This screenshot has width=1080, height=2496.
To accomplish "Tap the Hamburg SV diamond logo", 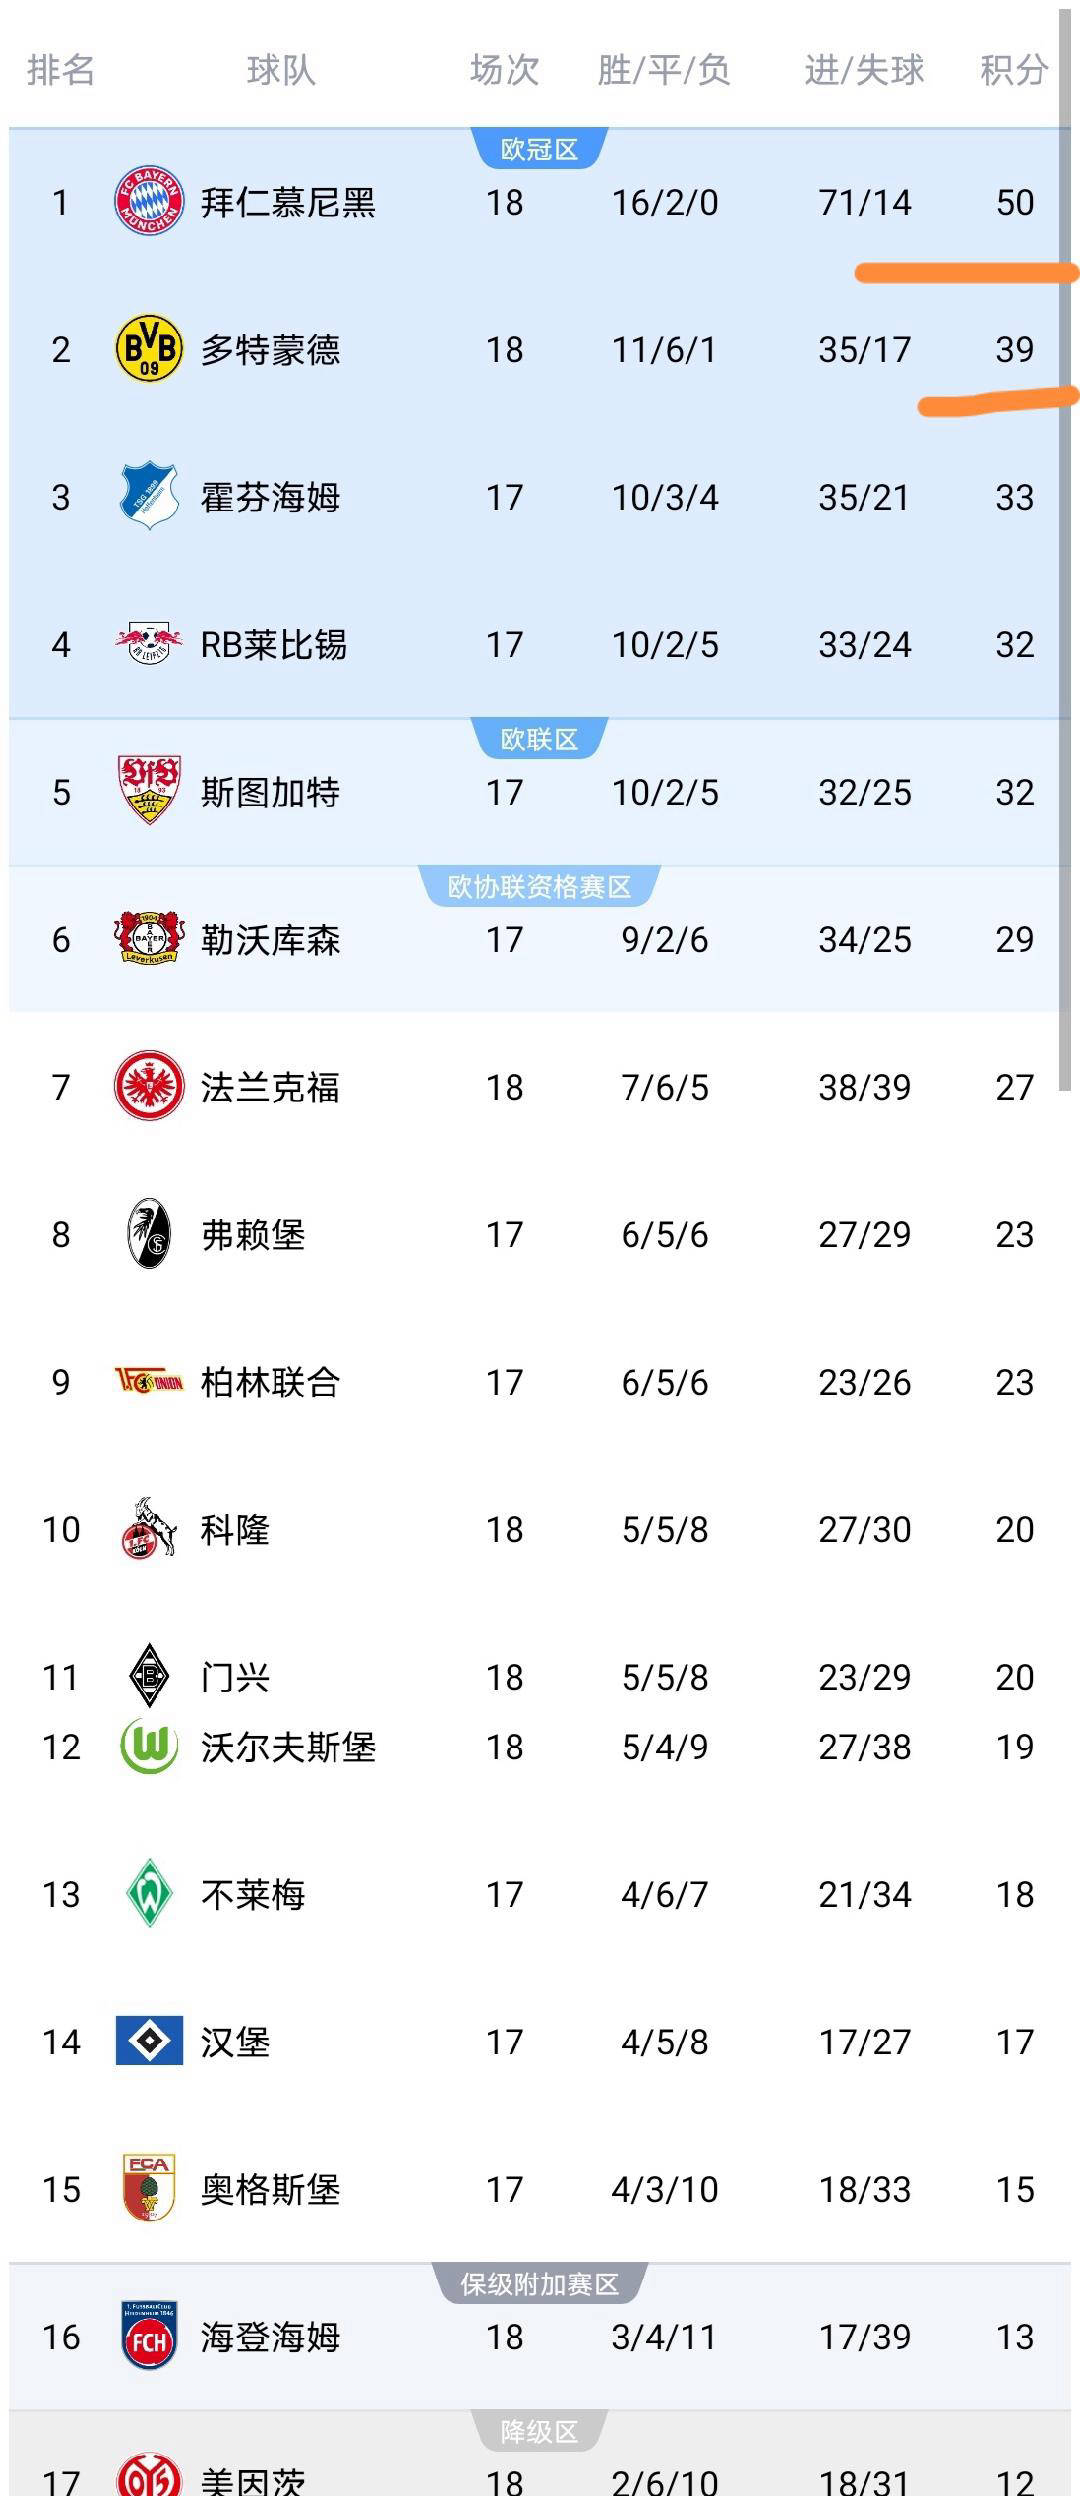I will tap(149, 2041).
